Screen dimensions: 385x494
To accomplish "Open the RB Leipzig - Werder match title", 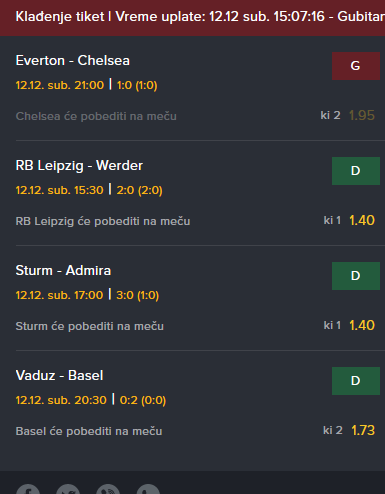I will click(x=79, y=166).
